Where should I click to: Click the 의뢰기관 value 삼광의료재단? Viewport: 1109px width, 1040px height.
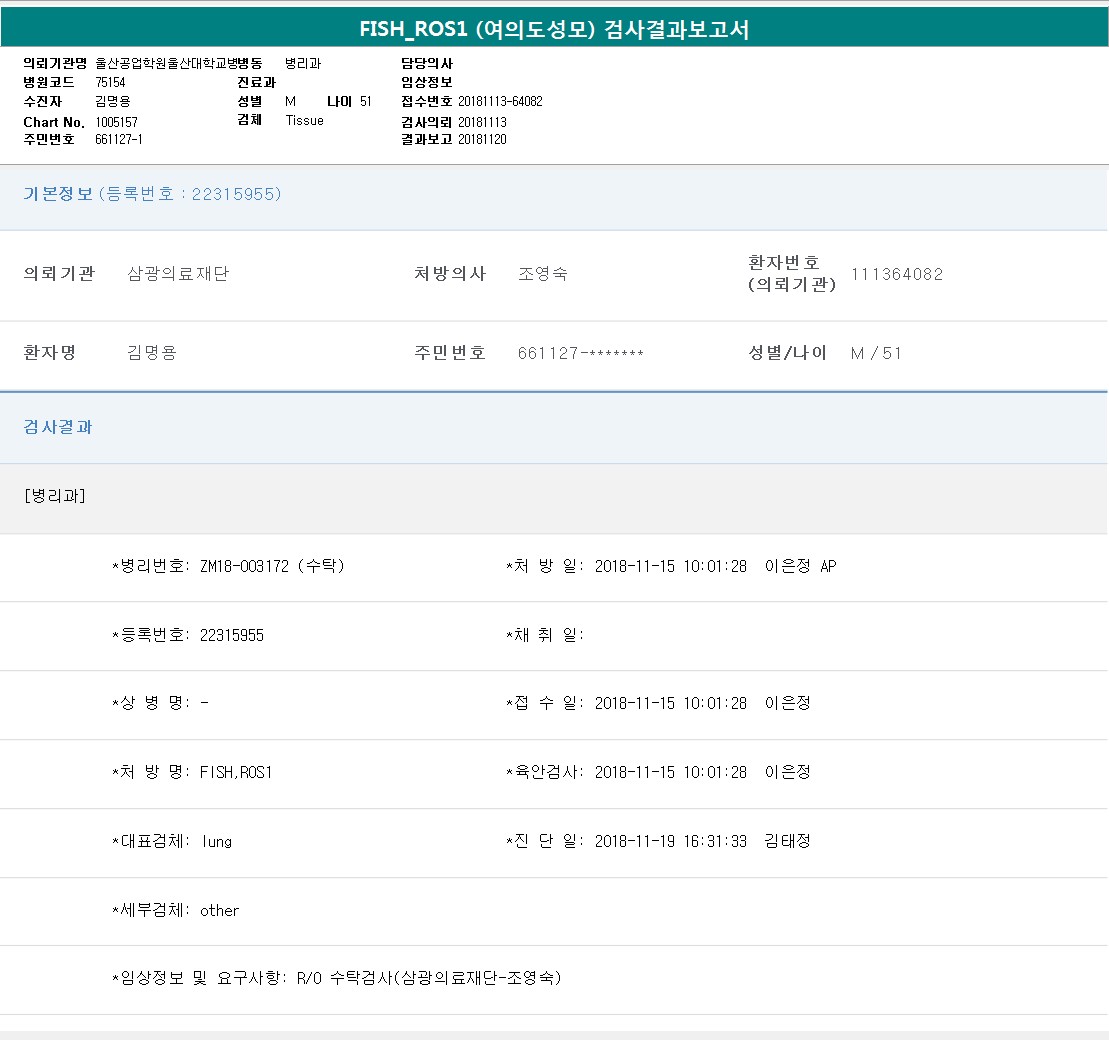pyautogui.click(x=178, y=274)
